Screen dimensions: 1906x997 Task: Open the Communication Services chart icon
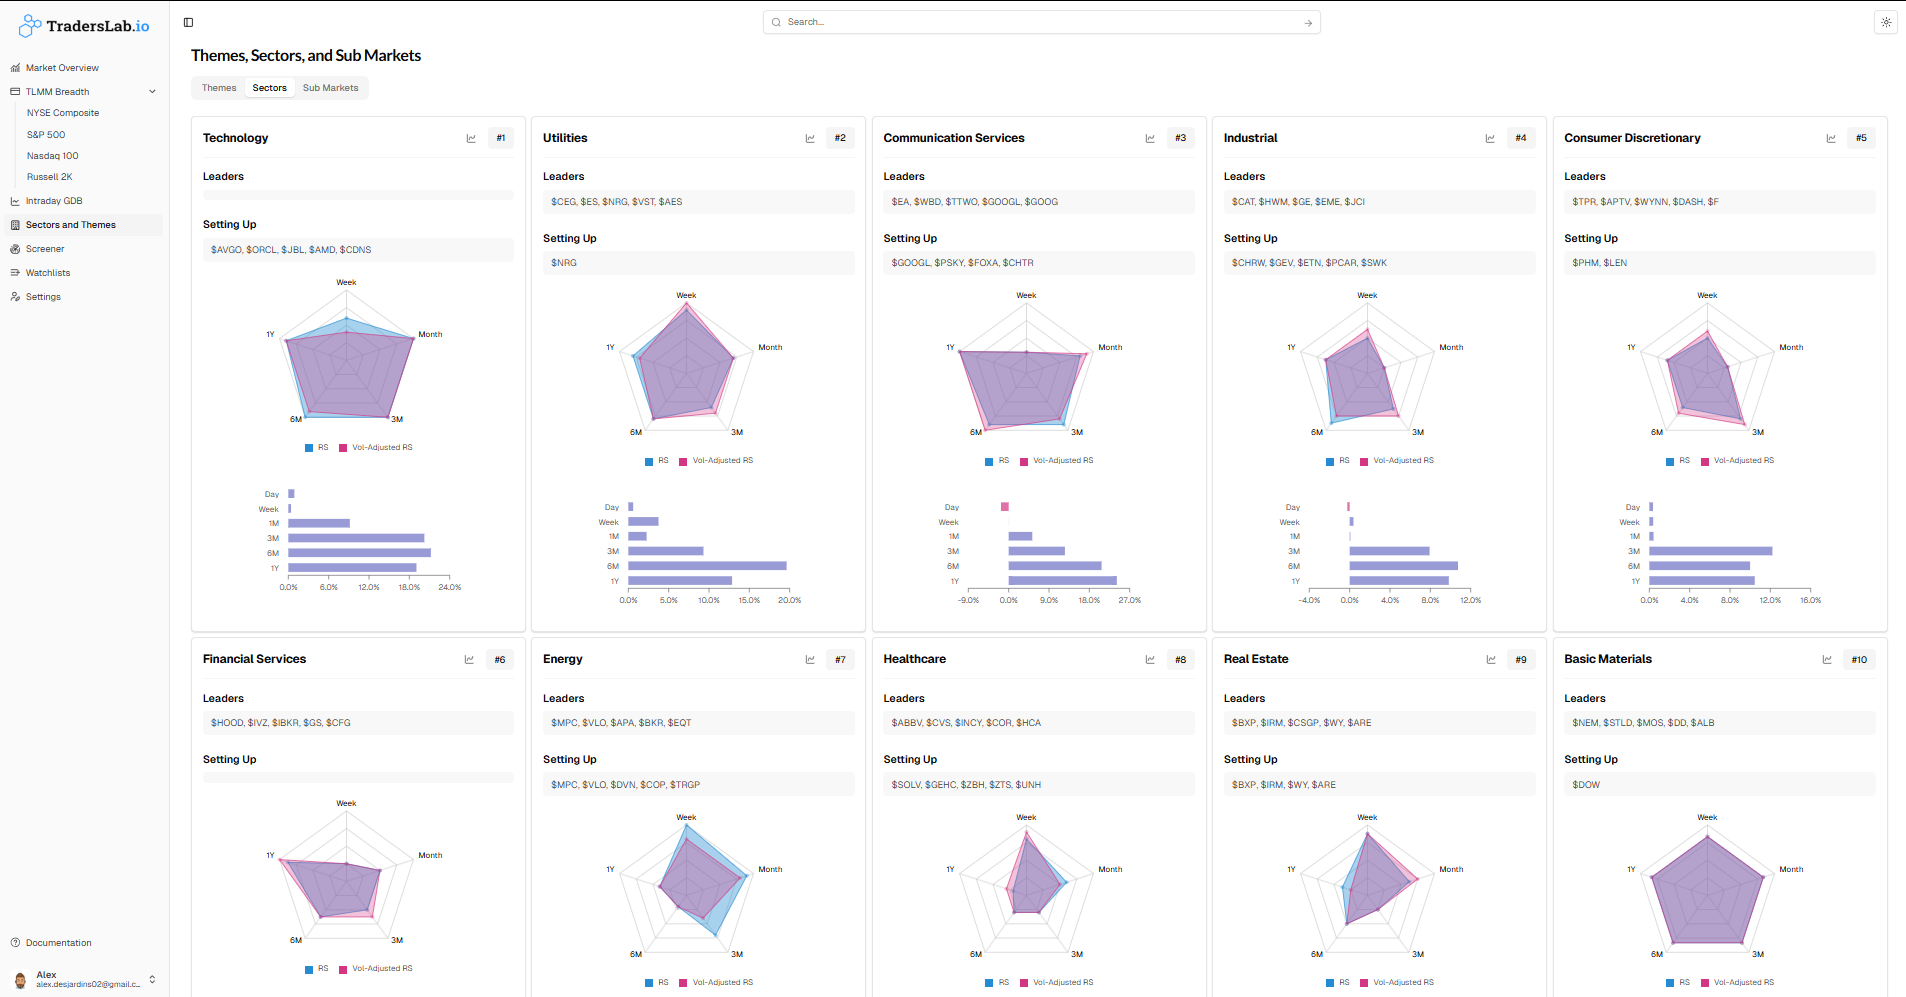1150,138
